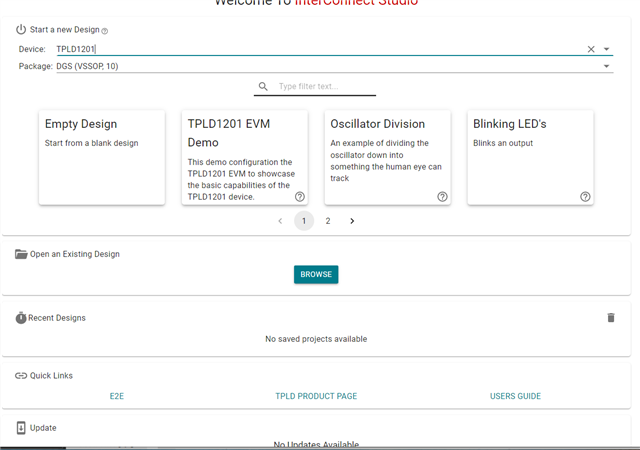Go to the previous page arrow
This screenshot has height=450, width=640.
[x=280, y=221]
